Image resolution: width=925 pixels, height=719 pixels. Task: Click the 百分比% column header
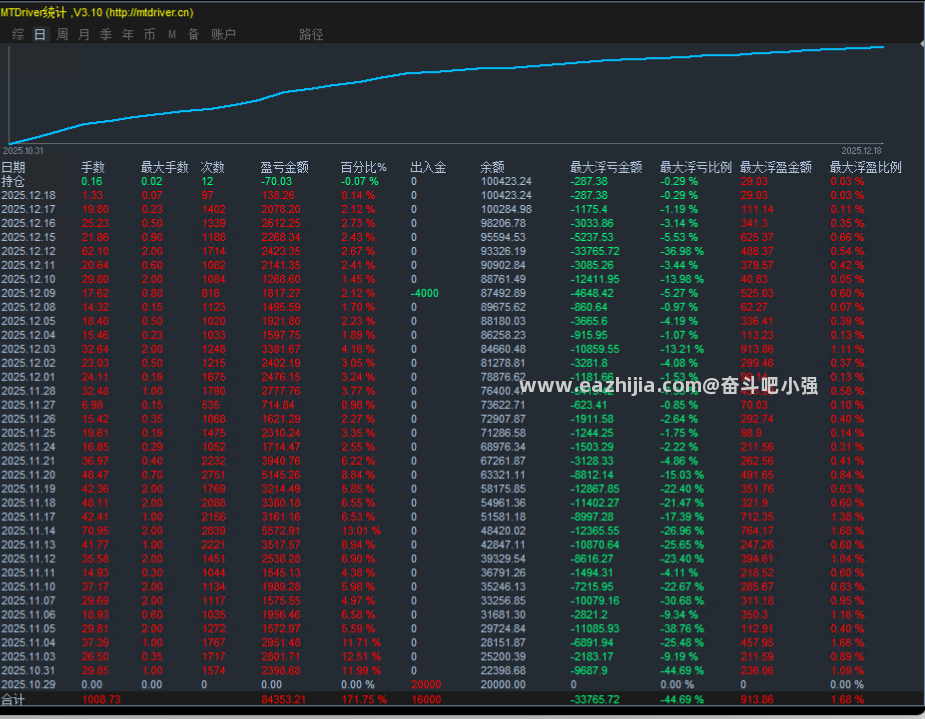pyautogui.click(x=363, y=168)
